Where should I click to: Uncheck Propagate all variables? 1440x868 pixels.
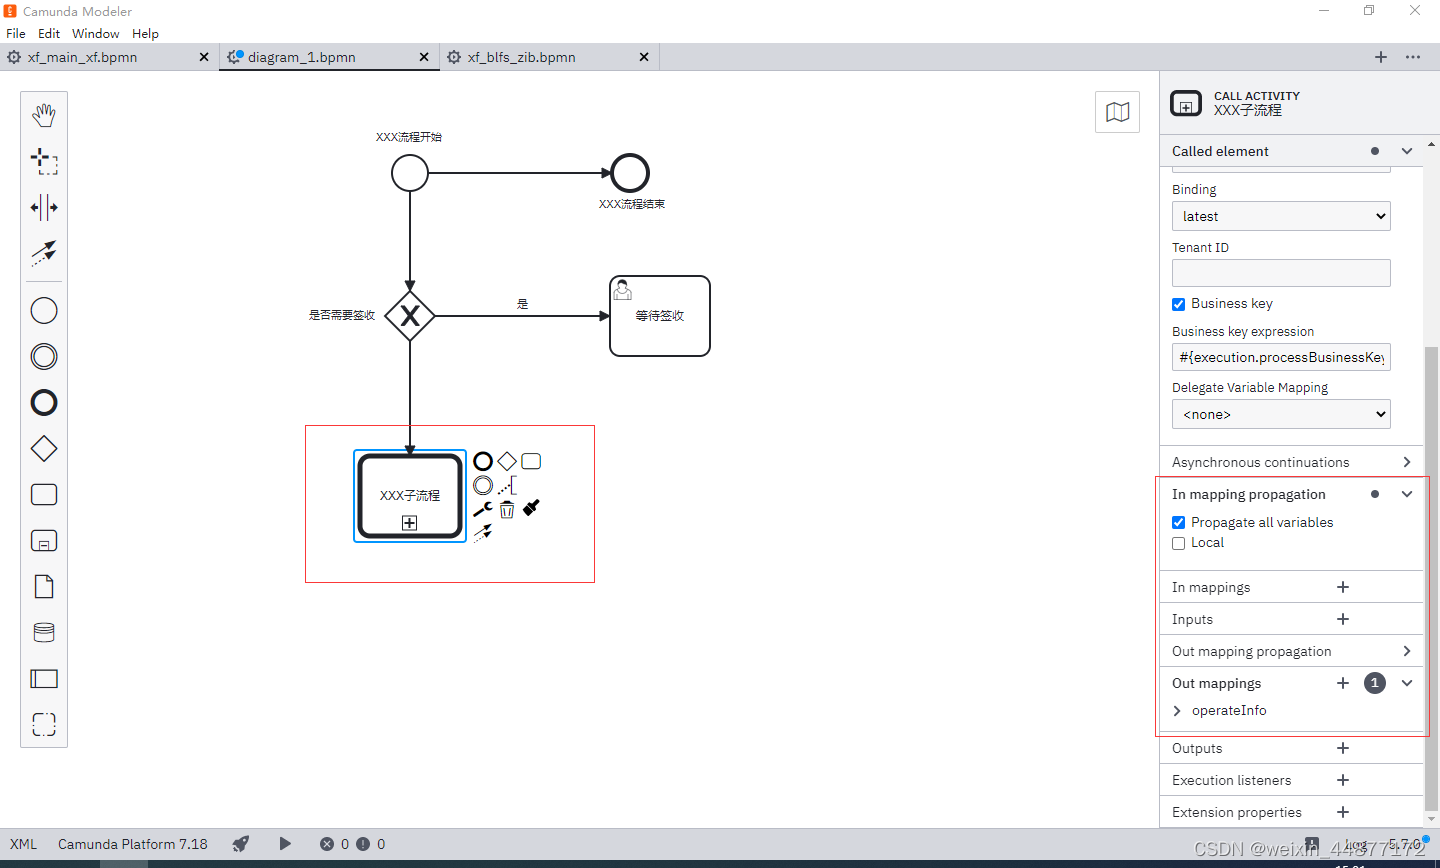(x=1179, y=522)
